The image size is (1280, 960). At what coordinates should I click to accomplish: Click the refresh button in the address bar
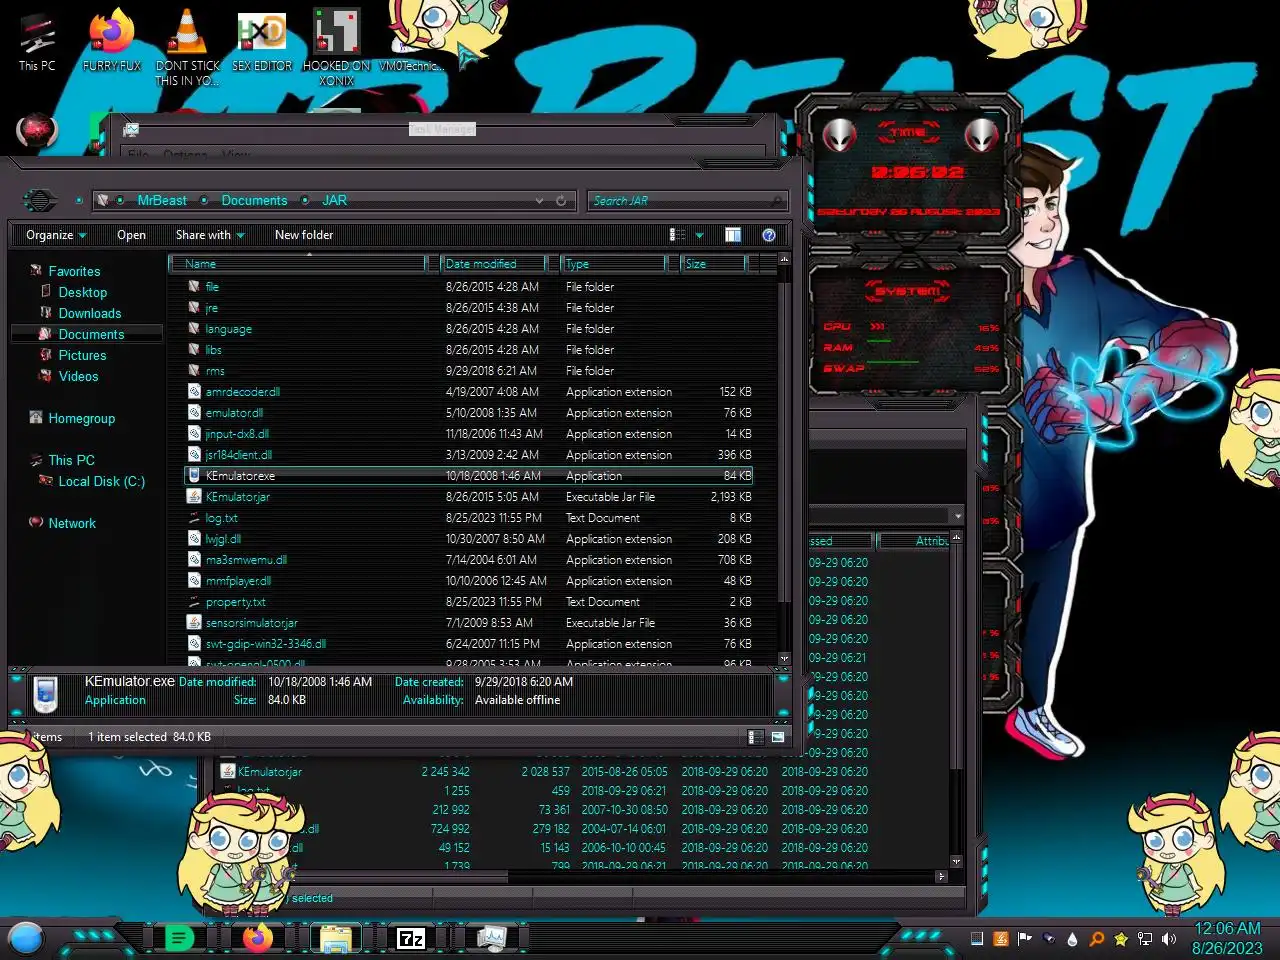click(x=561, y=201)
